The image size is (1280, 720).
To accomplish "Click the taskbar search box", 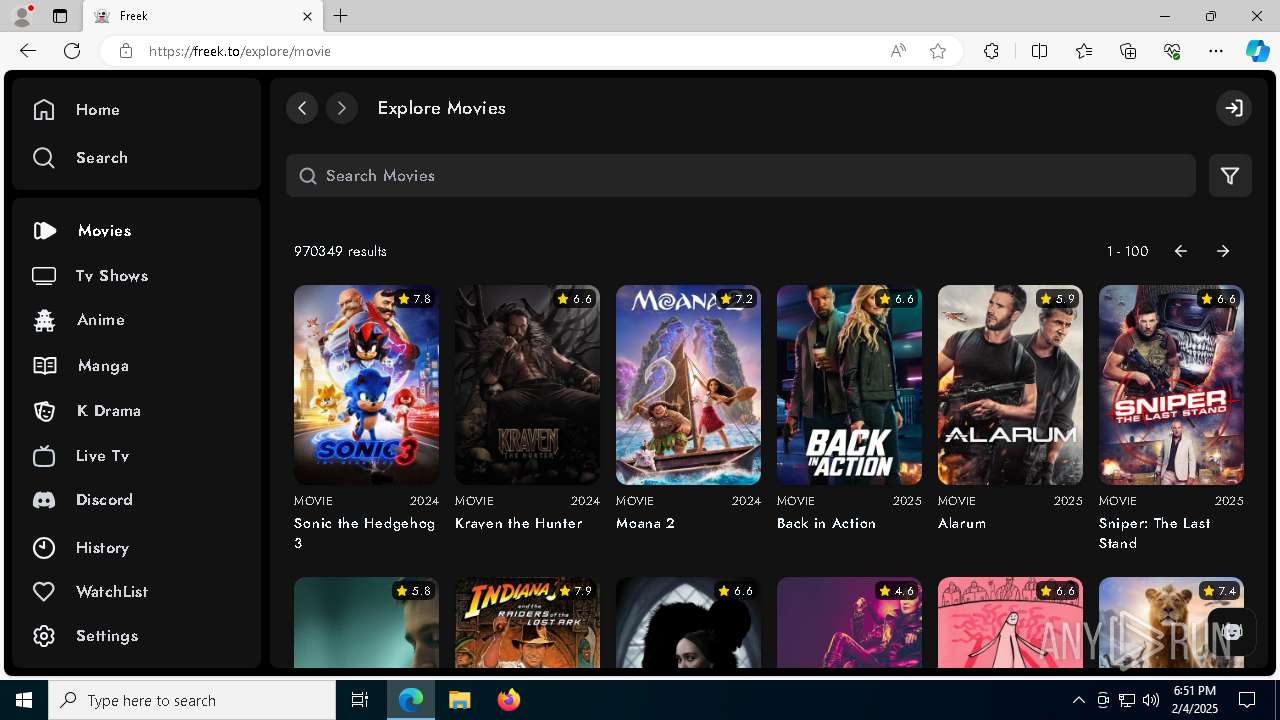I will pos(192,700).
